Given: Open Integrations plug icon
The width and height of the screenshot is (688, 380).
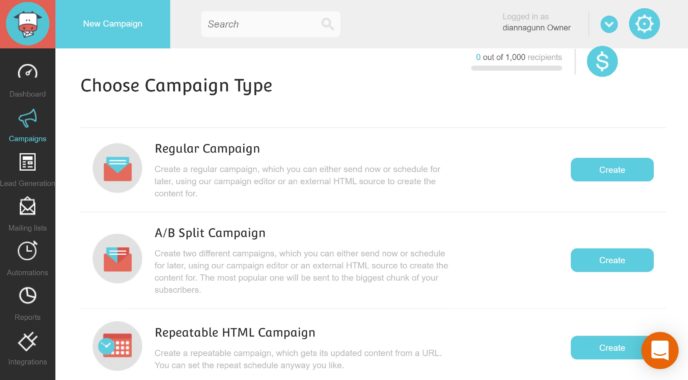Looking at the screenshot, I should (x=27, y=341).
